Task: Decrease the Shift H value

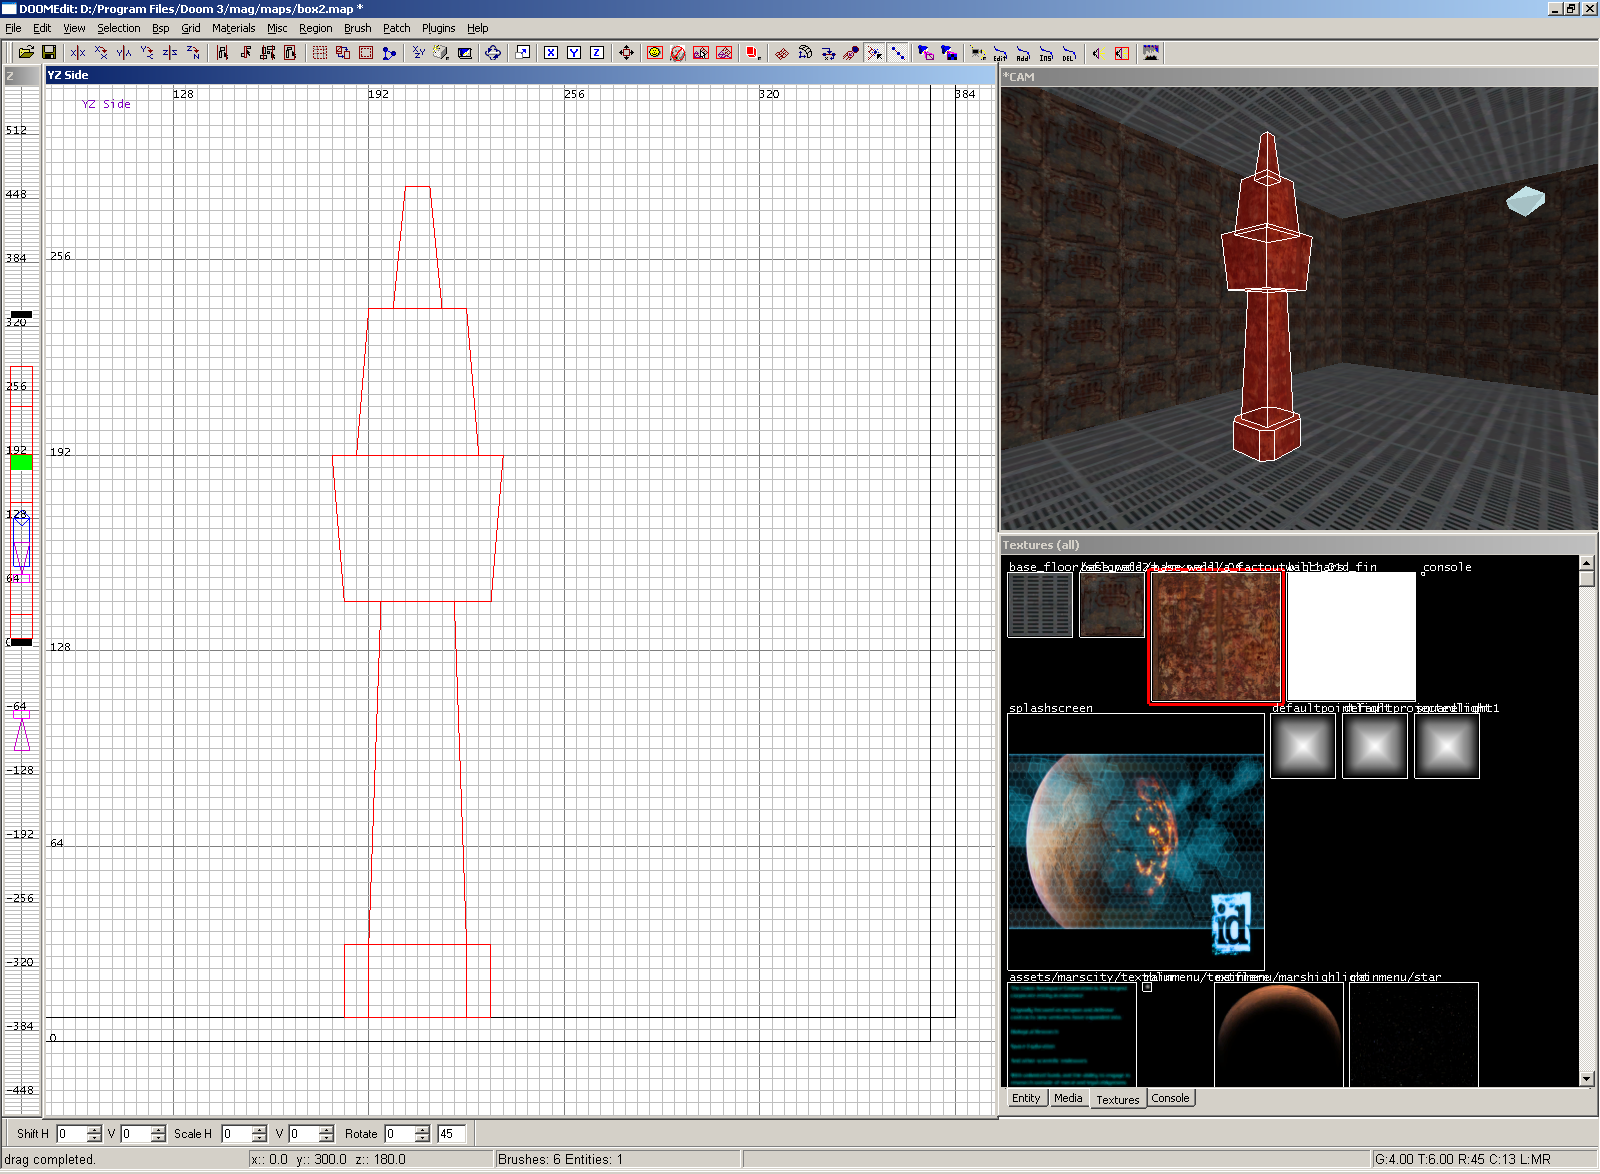Action: point(94,1138)
